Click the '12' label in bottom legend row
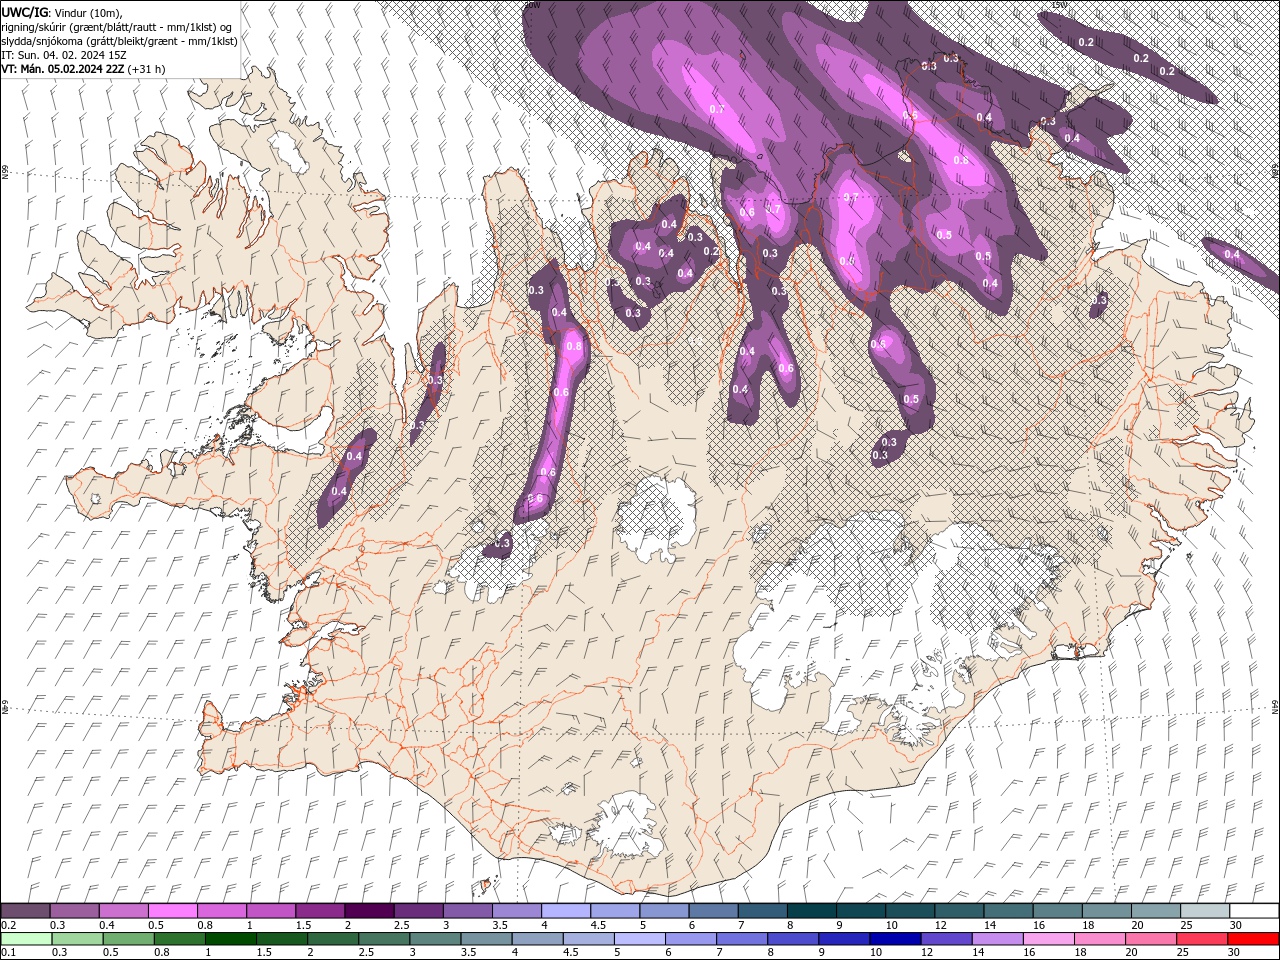This screenshot has width=1280, height=960. coord(926,953)
